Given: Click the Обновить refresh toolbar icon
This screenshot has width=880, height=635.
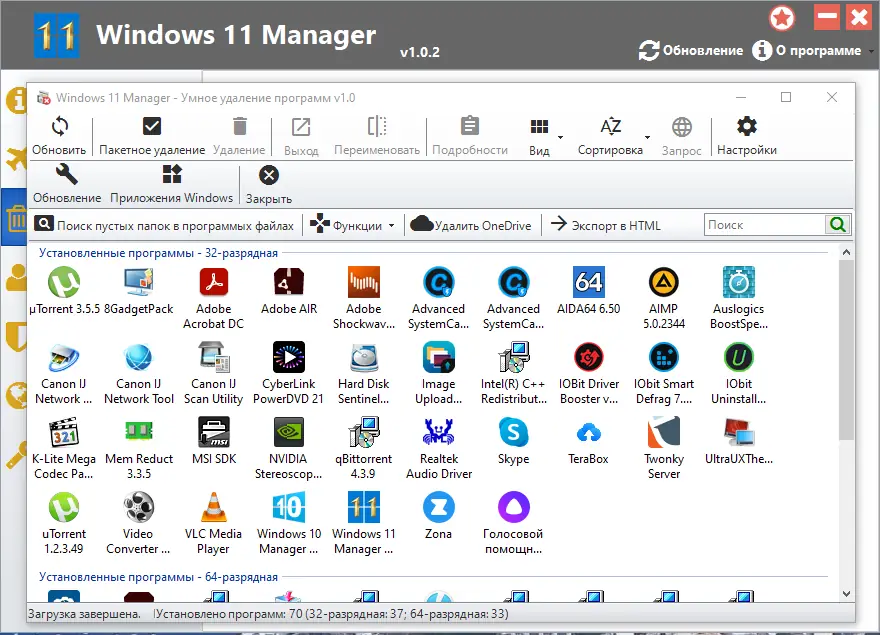Looking at the screenshot, I should point(59,126).
